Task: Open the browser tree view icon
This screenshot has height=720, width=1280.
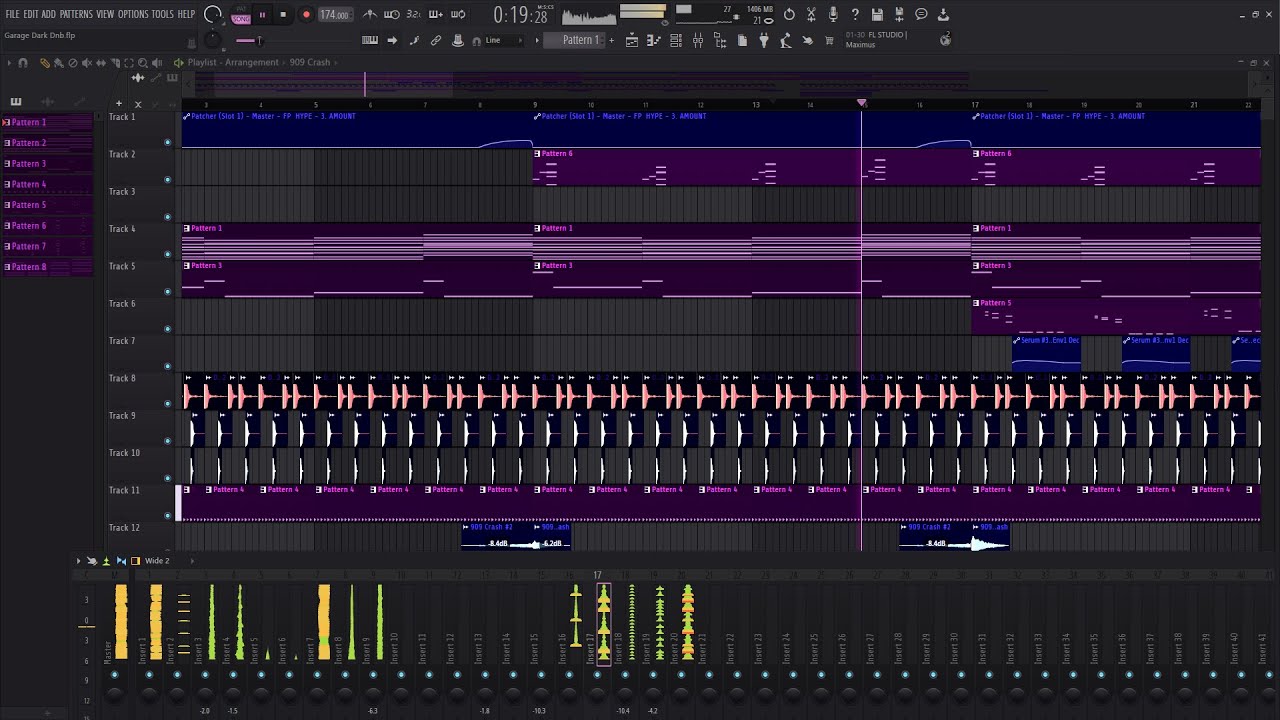Action: click(x=720, y=40)
